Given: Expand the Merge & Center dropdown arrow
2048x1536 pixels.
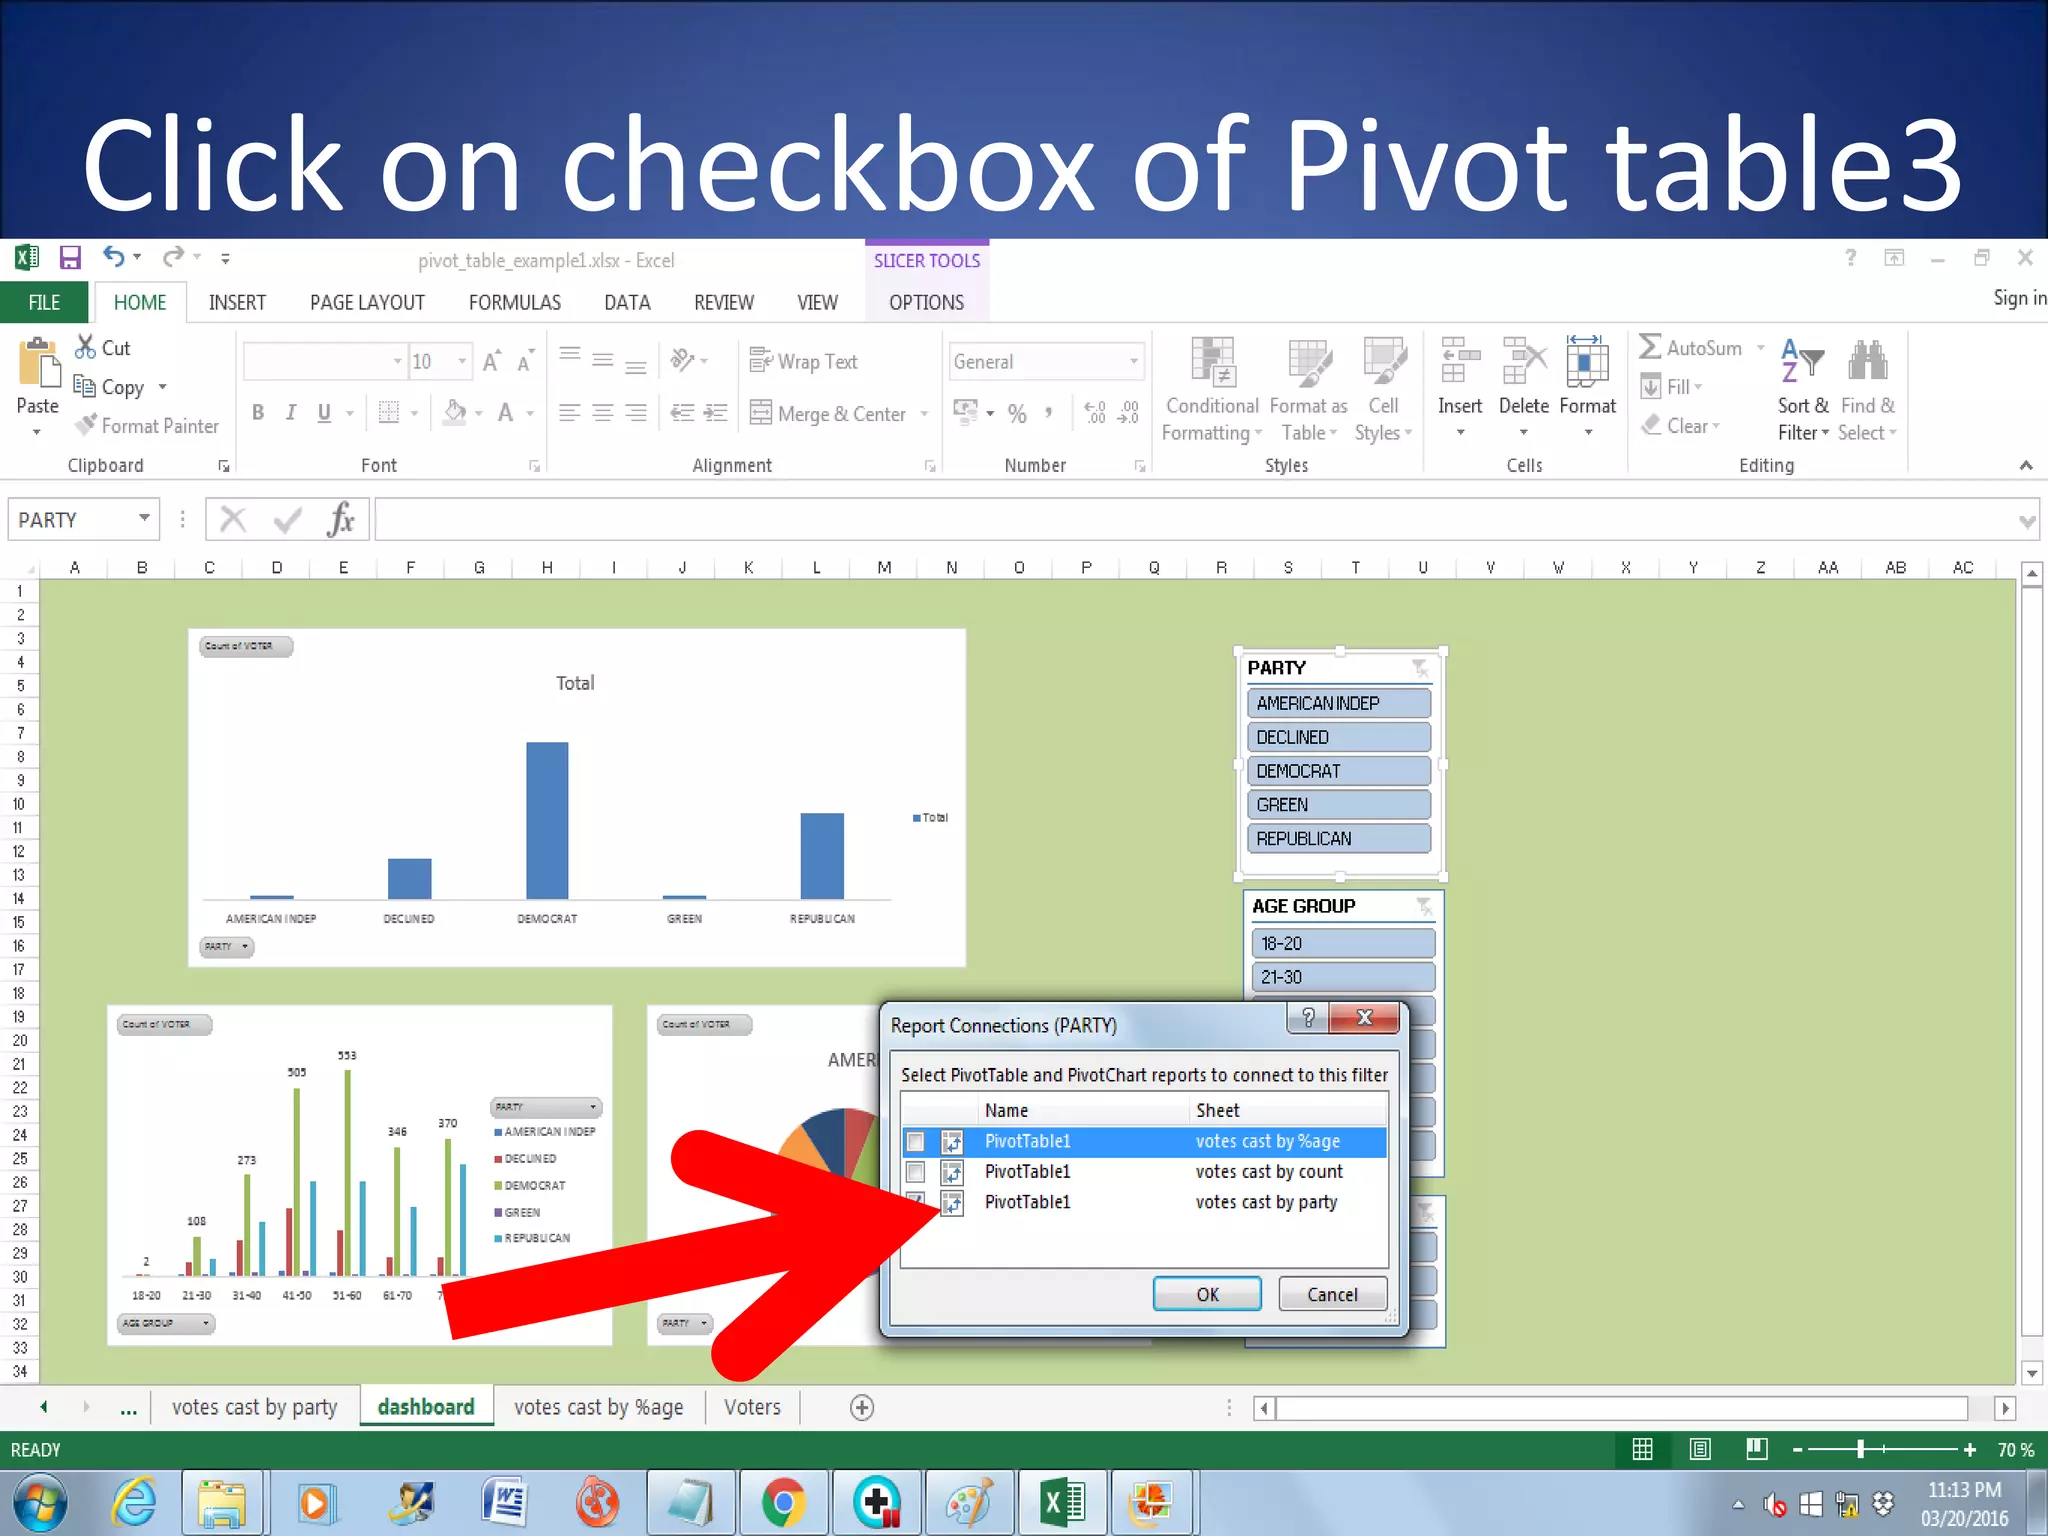Looking at the screenshot, I should [x=924, y=413].
